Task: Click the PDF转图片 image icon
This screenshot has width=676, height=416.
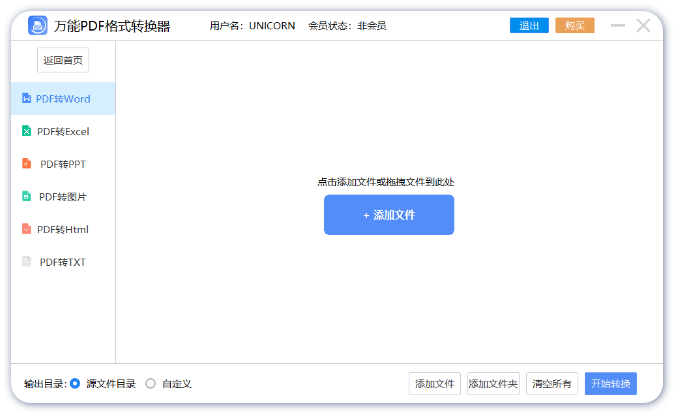Action: pos(26,197)
